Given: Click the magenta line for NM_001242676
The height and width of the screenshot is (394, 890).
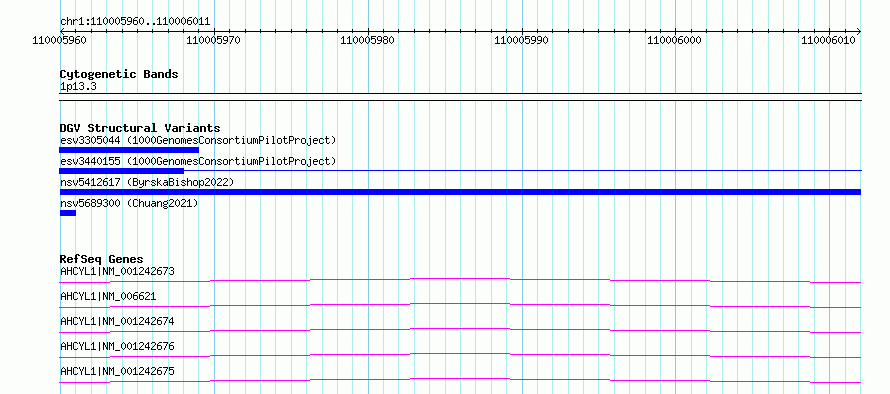Looking at the screenshot, I should point(460,355).
